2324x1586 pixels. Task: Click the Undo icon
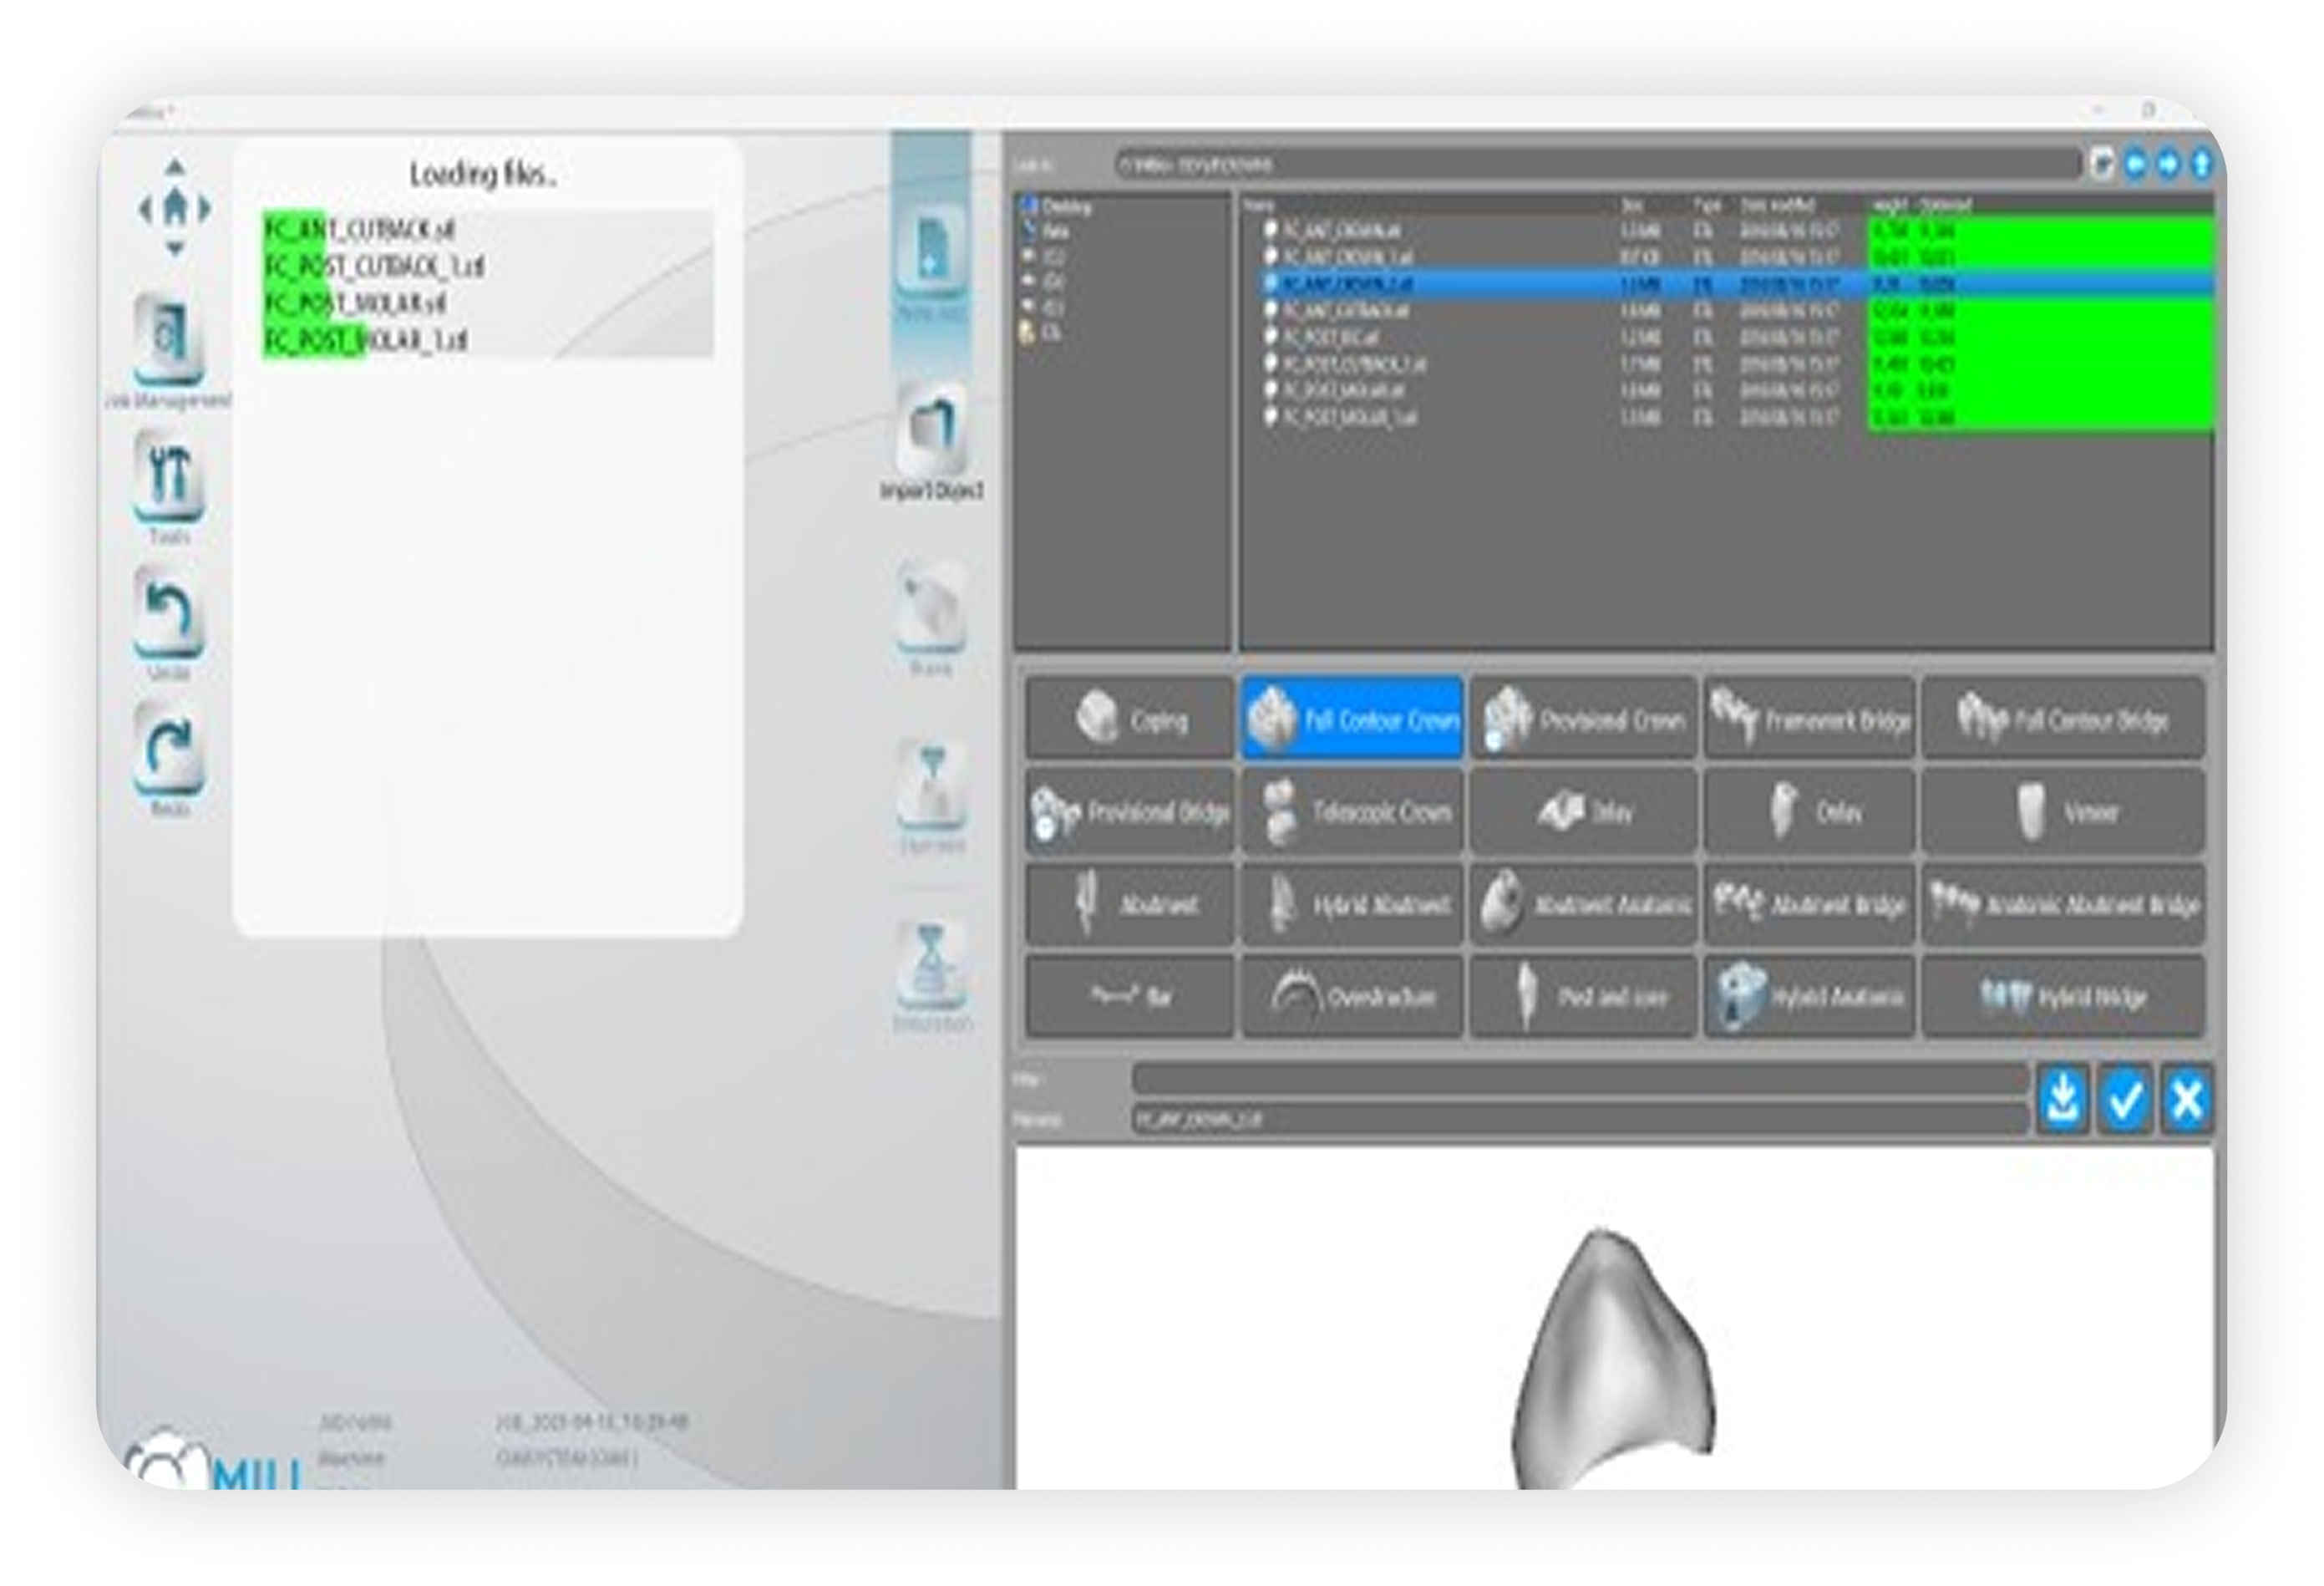(x=168, y=612)
